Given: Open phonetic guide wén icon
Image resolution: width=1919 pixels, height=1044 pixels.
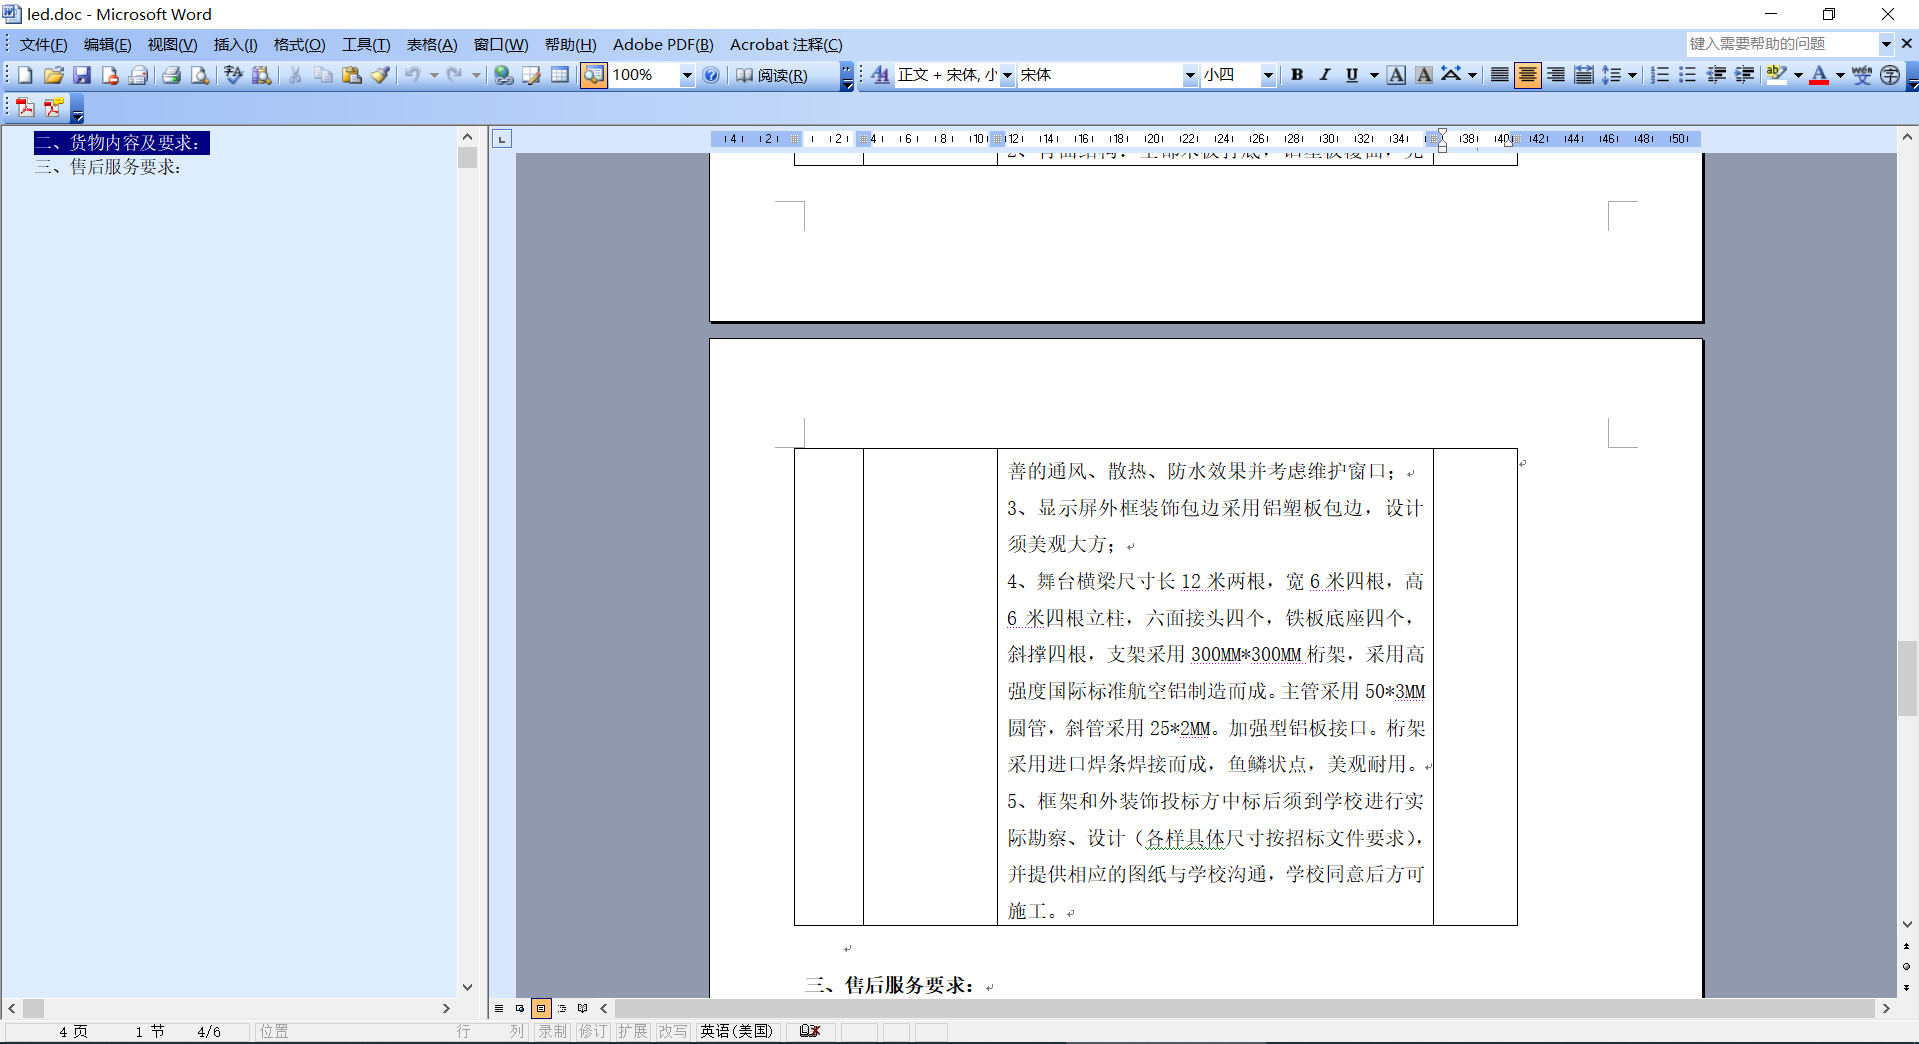Looking at the screenshot, I should tap(1862, 75).
